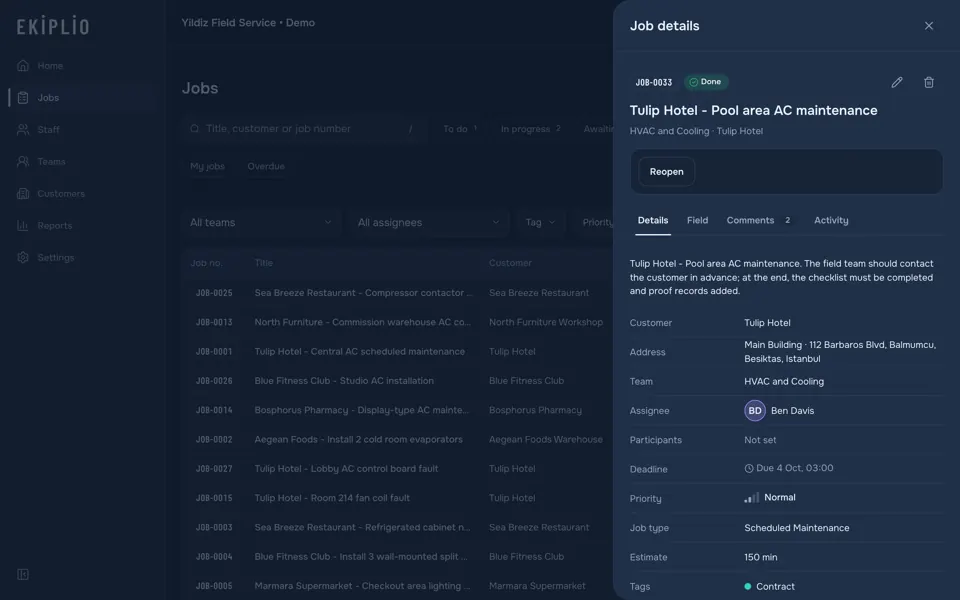Click the green Contract tag dot

coord(748,587)
